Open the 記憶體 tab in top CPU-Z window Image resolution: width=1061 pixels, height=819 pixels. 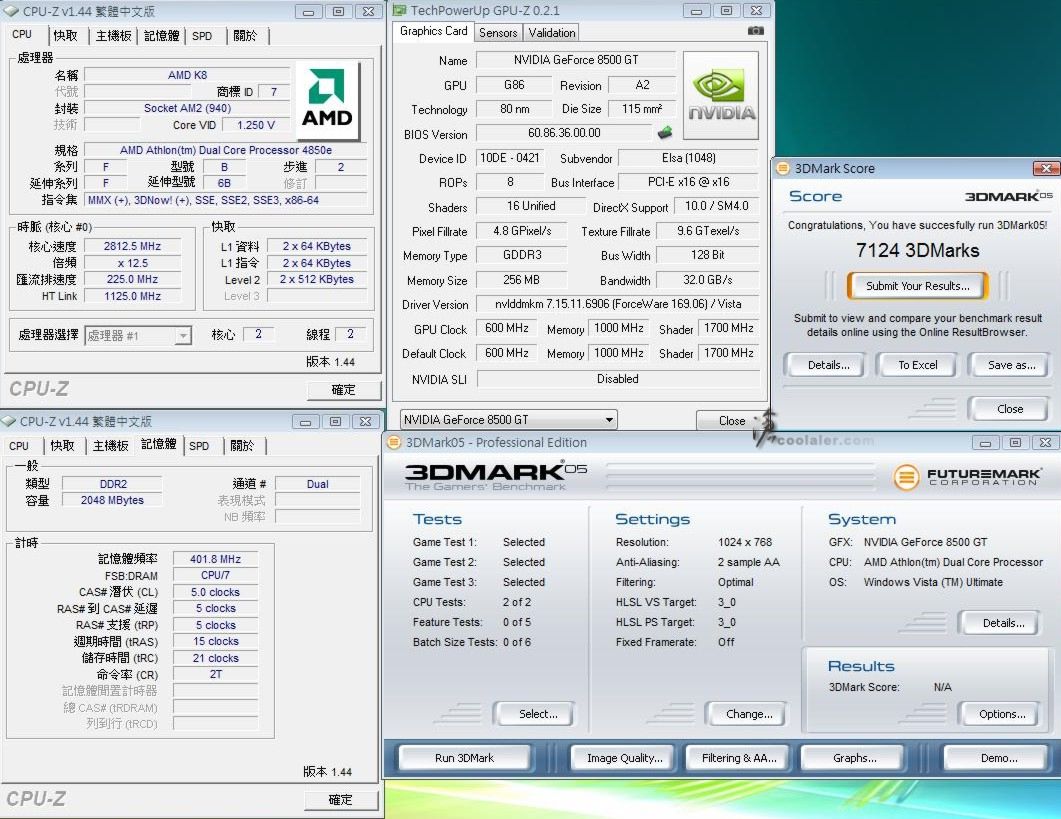click(162, 36)
